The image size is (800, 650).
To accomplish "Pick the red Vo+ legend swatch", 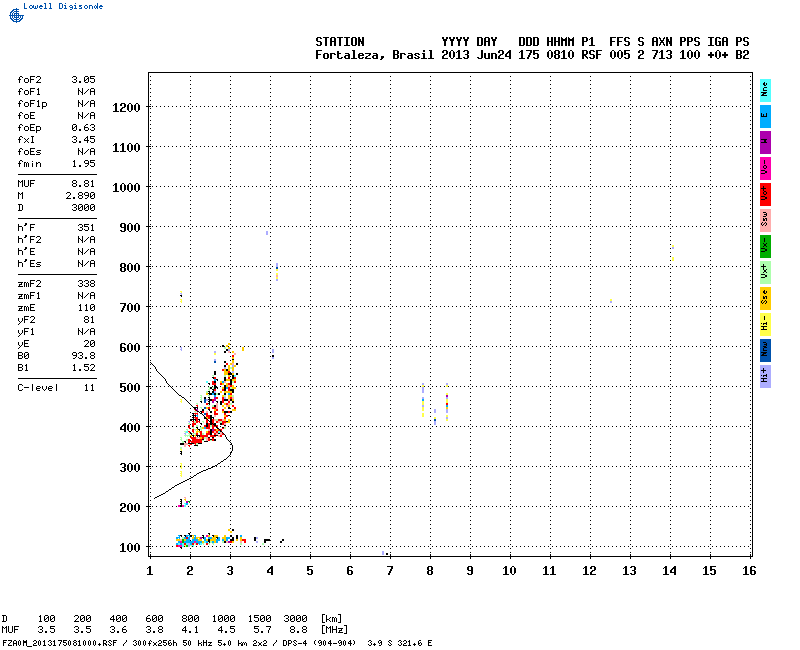I will point(765,194).
